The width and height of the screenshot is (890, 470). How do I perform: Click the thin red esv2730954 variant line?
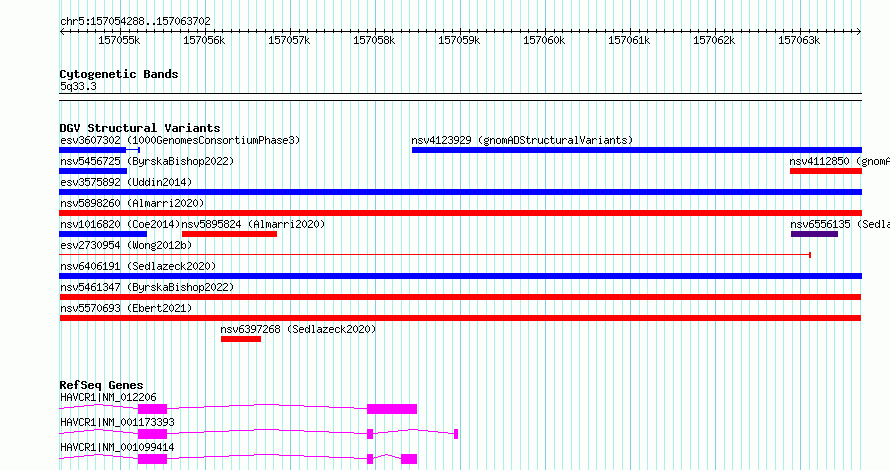(x=435, y=255)
